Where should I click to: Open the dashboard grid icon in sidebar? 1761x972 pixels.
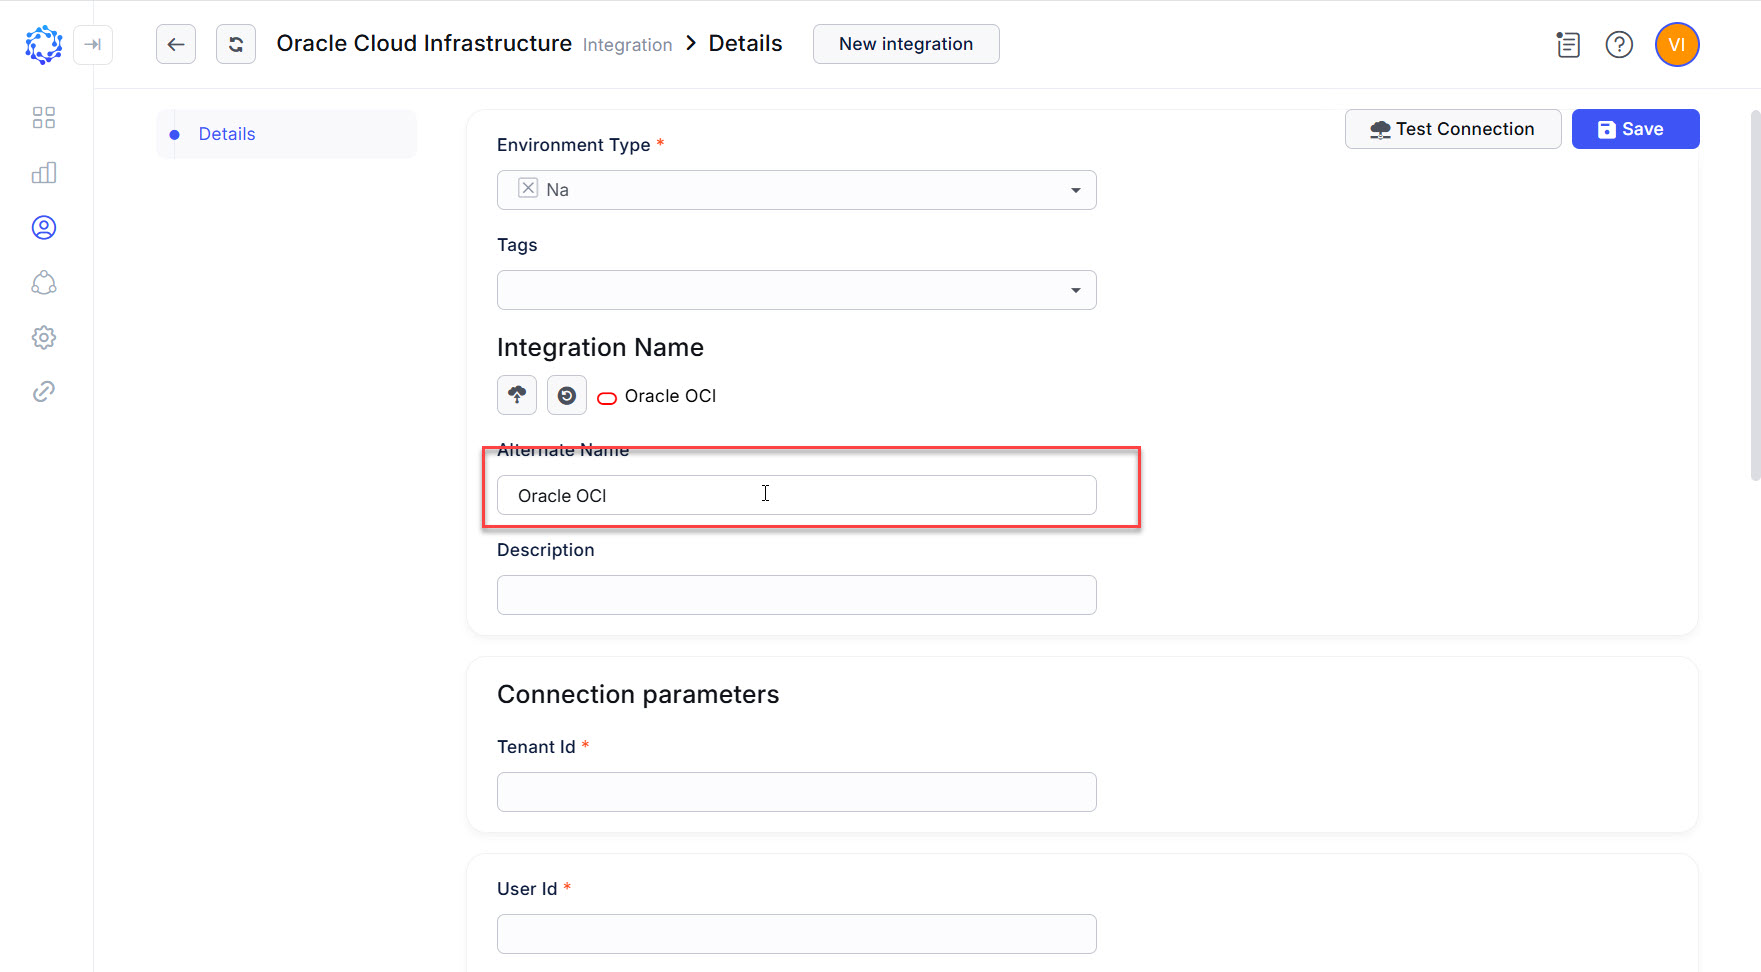point(44,117)
